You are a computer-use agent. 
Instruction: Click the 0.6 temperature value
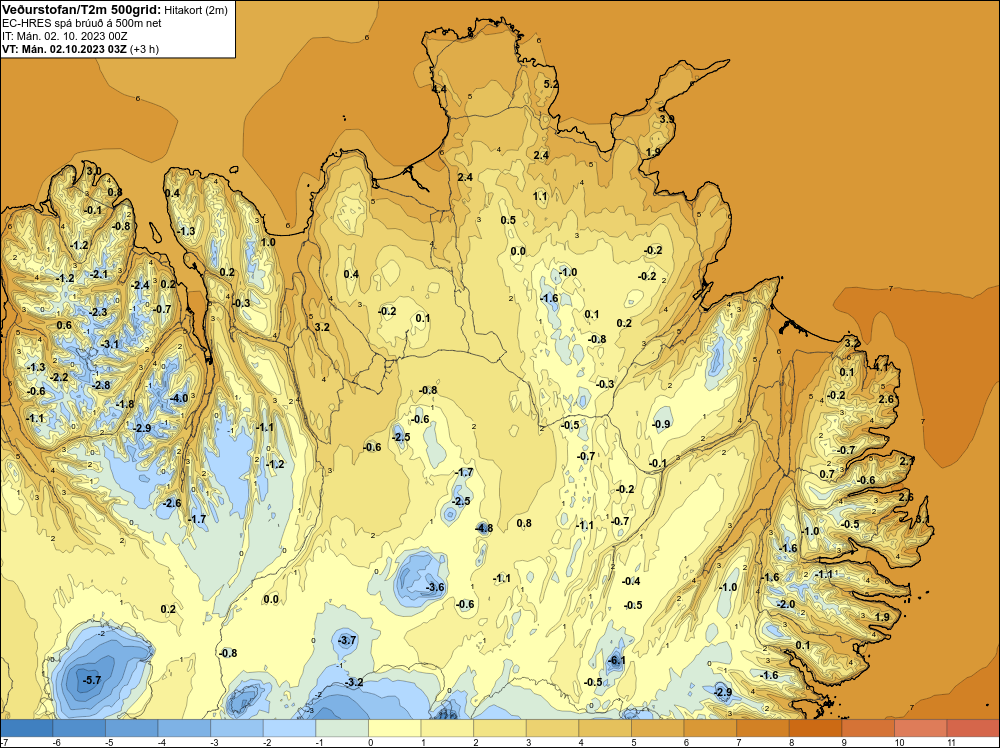click(x=64, y=325)
